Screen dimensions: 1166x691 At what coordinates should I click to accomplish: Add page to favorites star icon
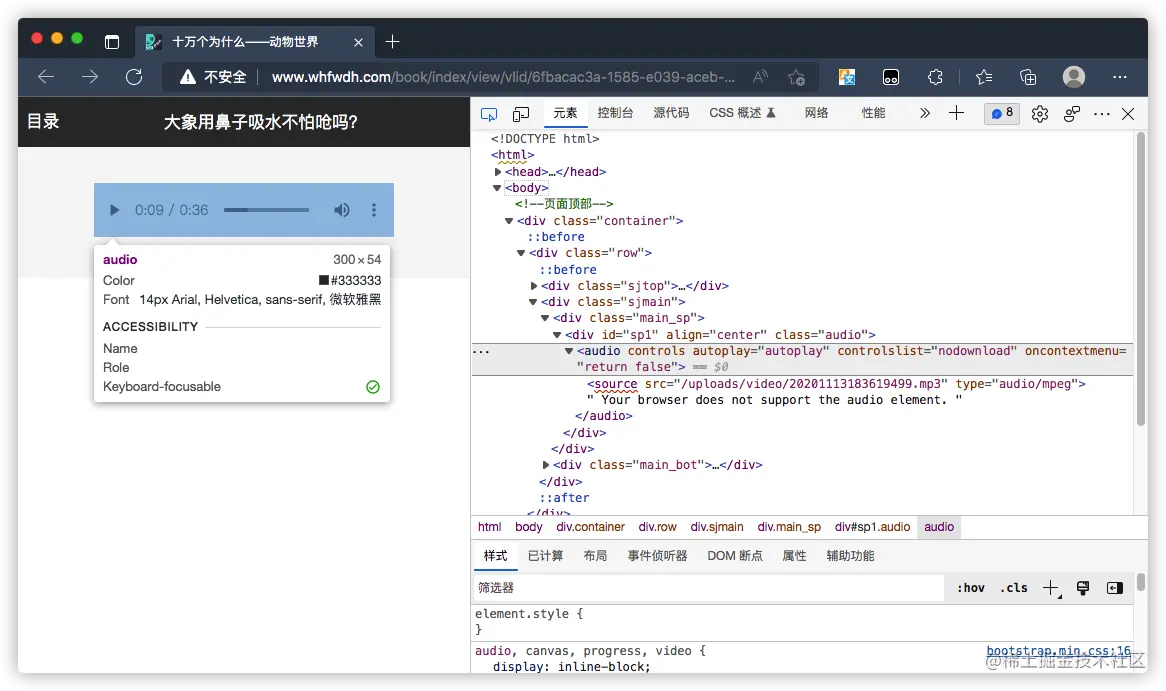(x=796, y=77)
